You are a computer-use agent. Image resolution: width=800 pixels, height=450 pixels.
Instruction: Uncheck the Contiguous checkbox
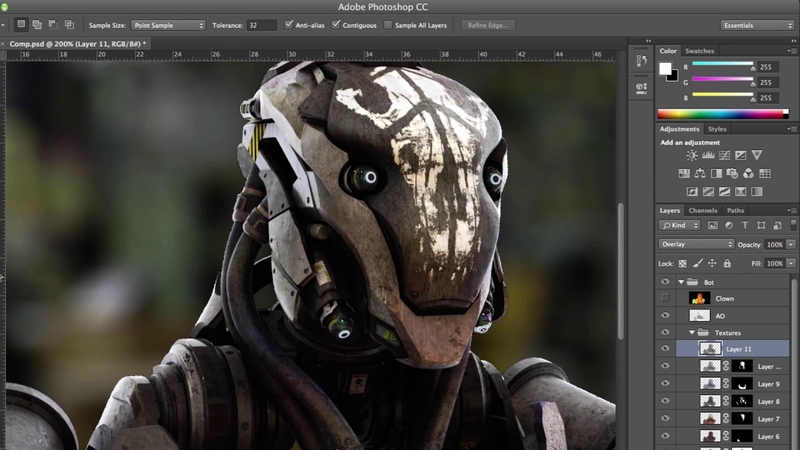pyautogui.click(x=336, y=24)
